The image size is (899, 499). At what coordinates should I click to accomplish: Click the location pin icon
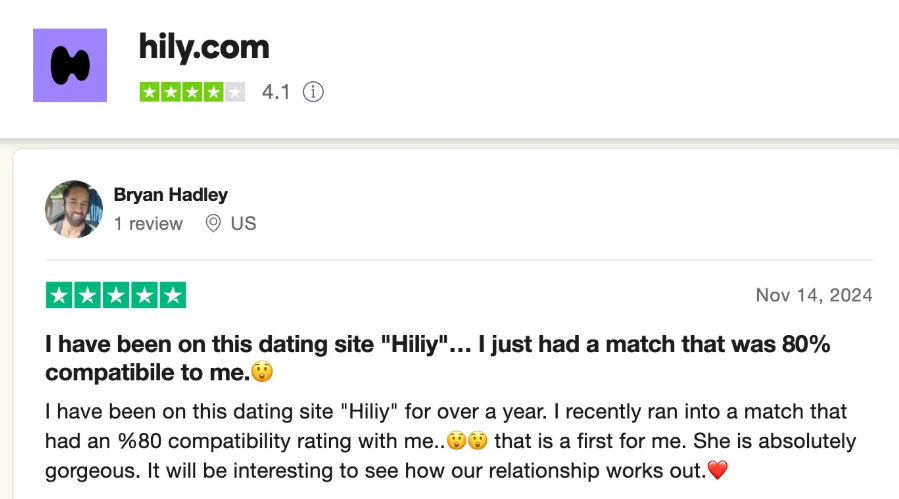[213, 223]
